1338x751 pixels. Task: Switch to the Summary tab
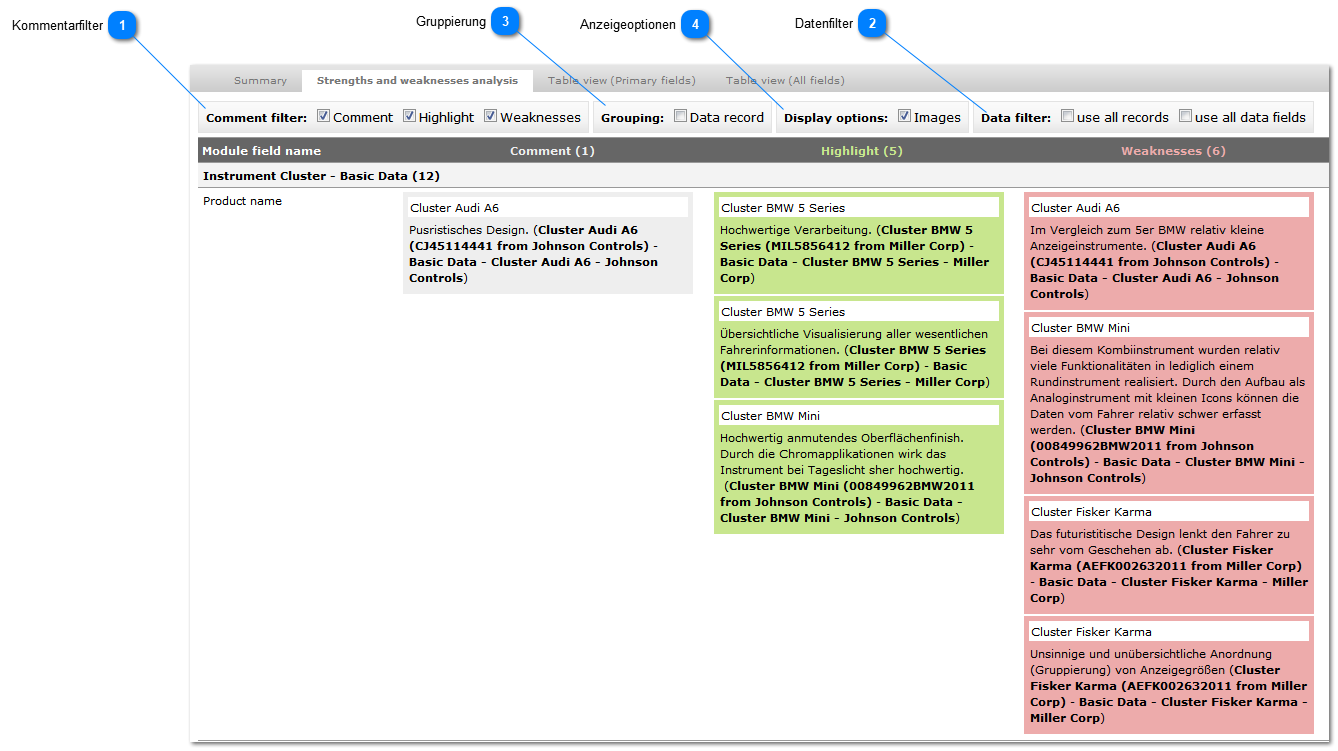[x=260, y=81]
